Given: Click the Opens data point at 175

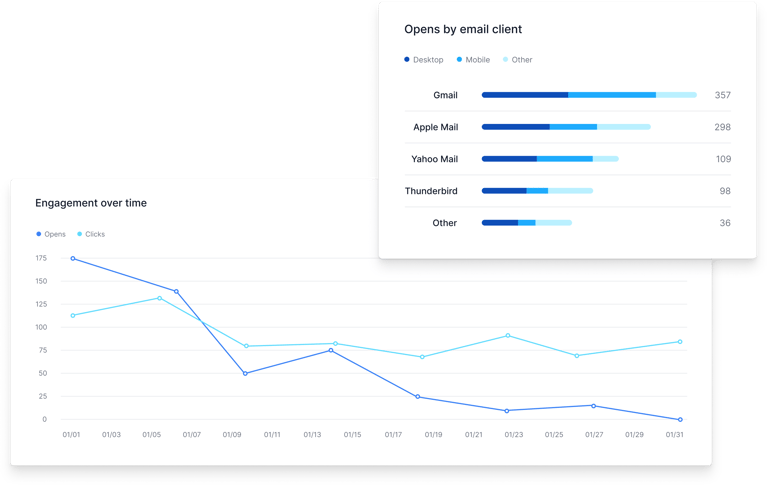Looking at the screenshot, I should pyautogui.click(x=73, y=258).
